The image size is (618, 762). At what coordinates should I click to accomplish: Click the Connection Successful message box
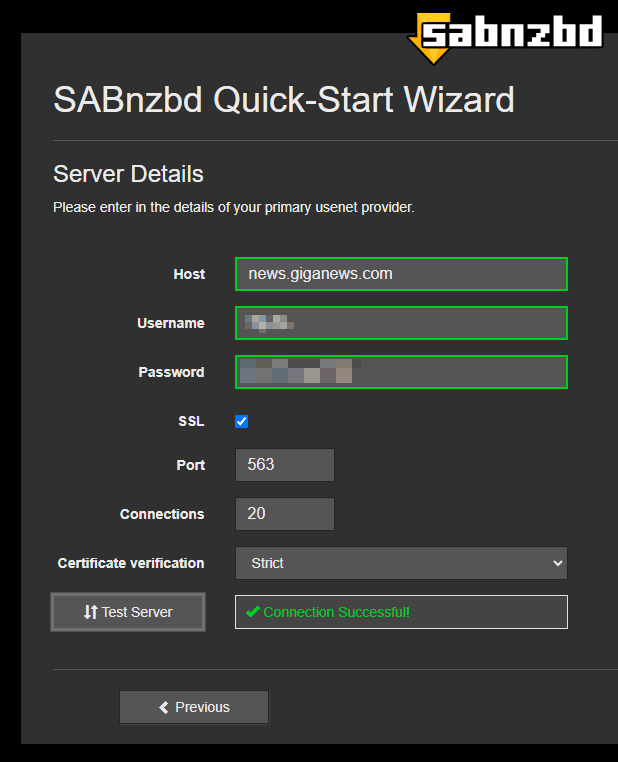click(x=401, y=612)
